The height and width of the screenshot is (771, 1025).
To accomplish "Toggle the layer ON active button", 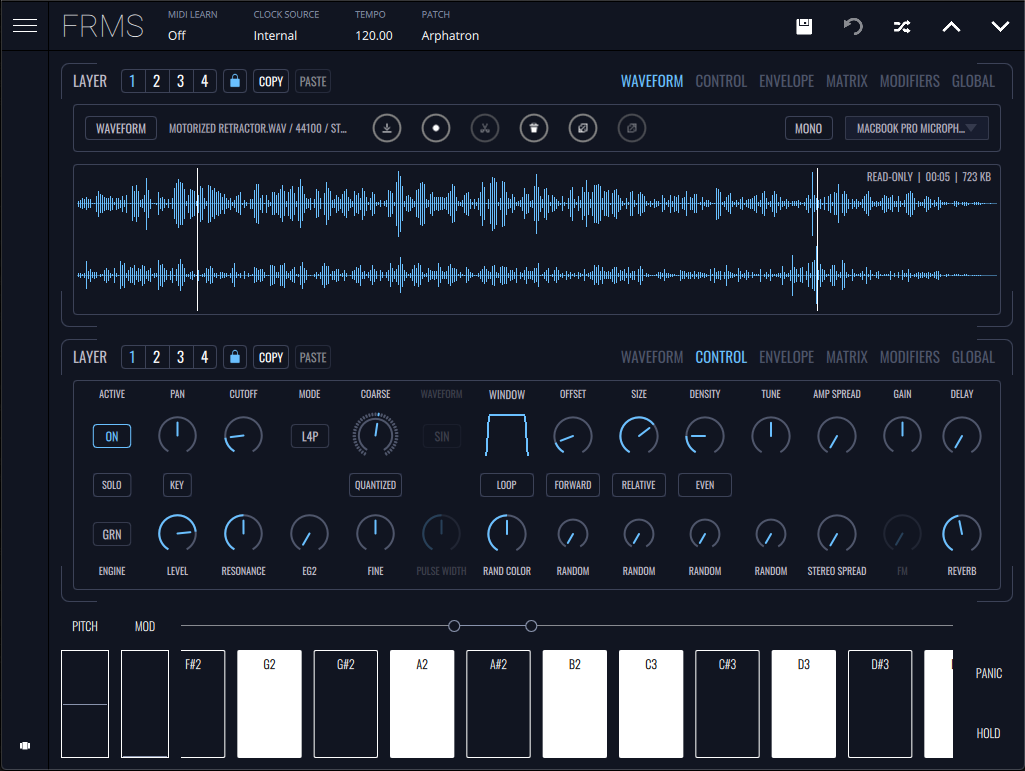I will pos(112,436).
